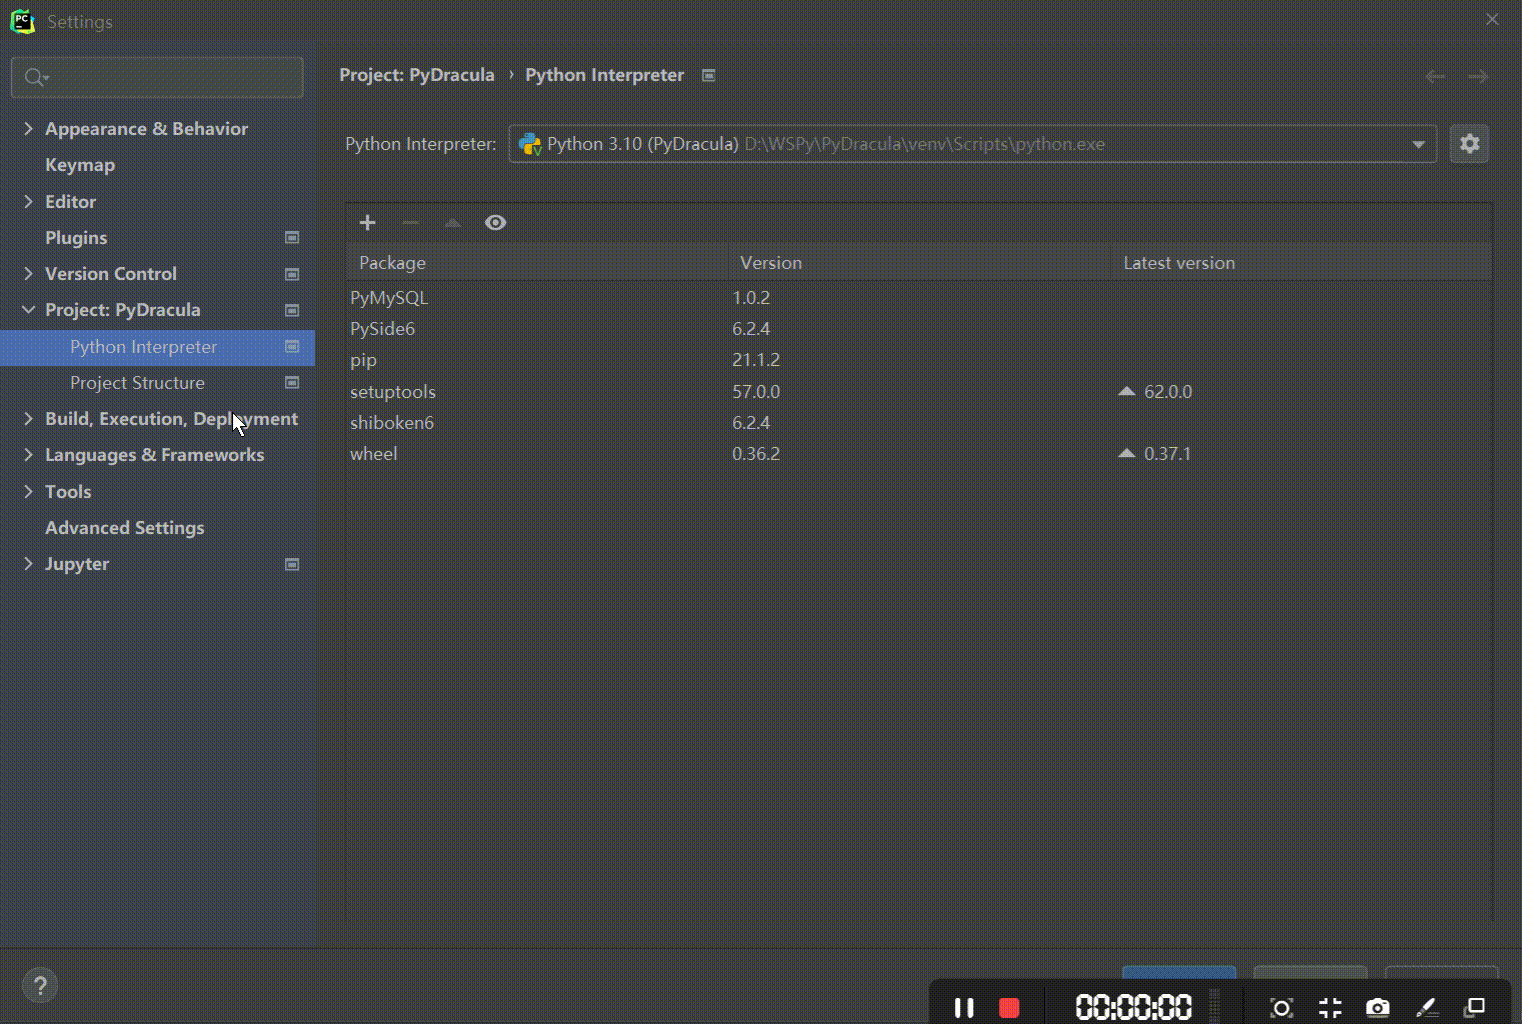Click the wheel update arrow icon
The width and height of the screenshot is (1522, 1024).
pyautogui.click(x=1127, y=453)
